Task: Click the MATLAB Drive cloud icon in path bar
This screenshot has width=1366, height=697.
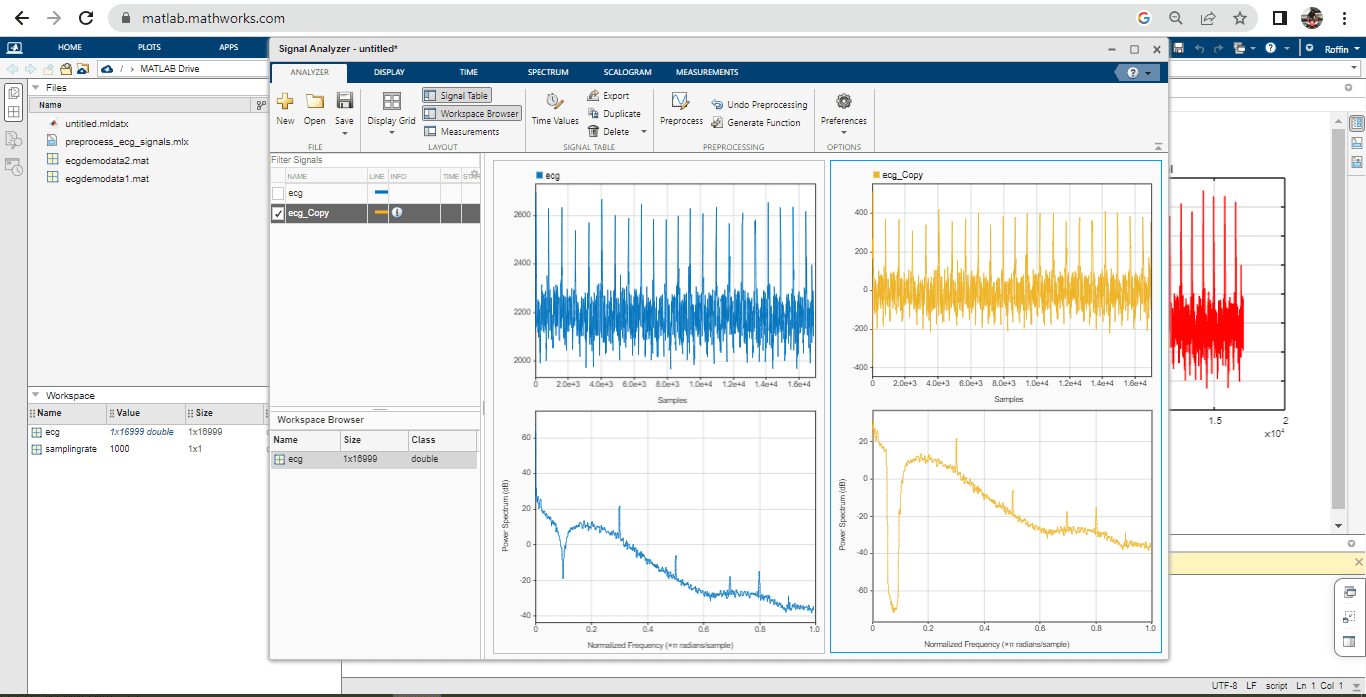Action: pos(107,69)
